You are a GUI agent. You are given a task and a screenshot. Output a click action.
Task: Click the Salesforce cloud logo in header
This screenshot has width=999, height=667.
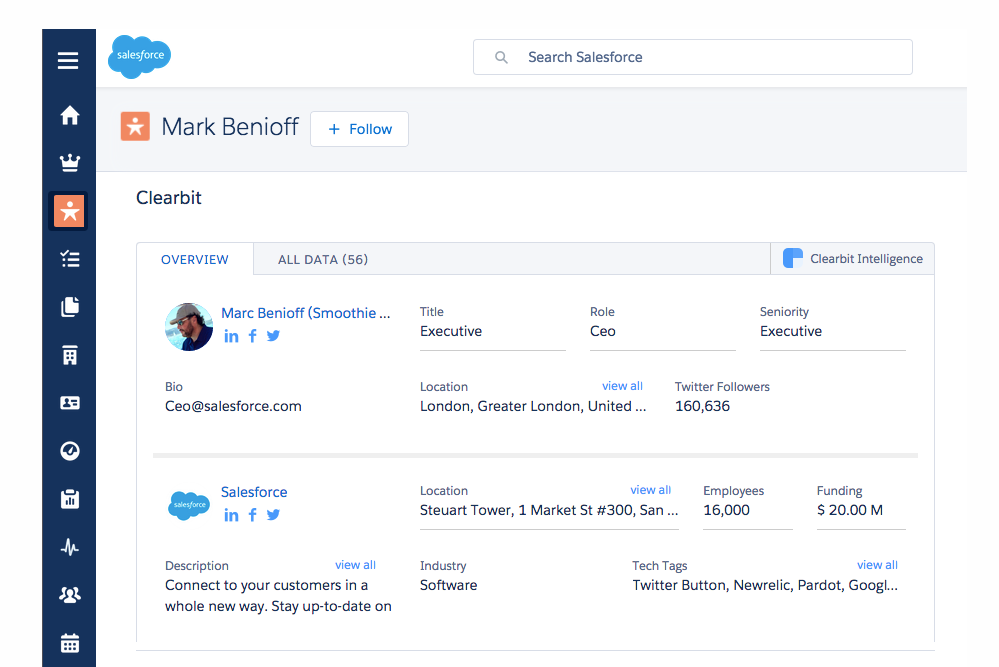140,57
